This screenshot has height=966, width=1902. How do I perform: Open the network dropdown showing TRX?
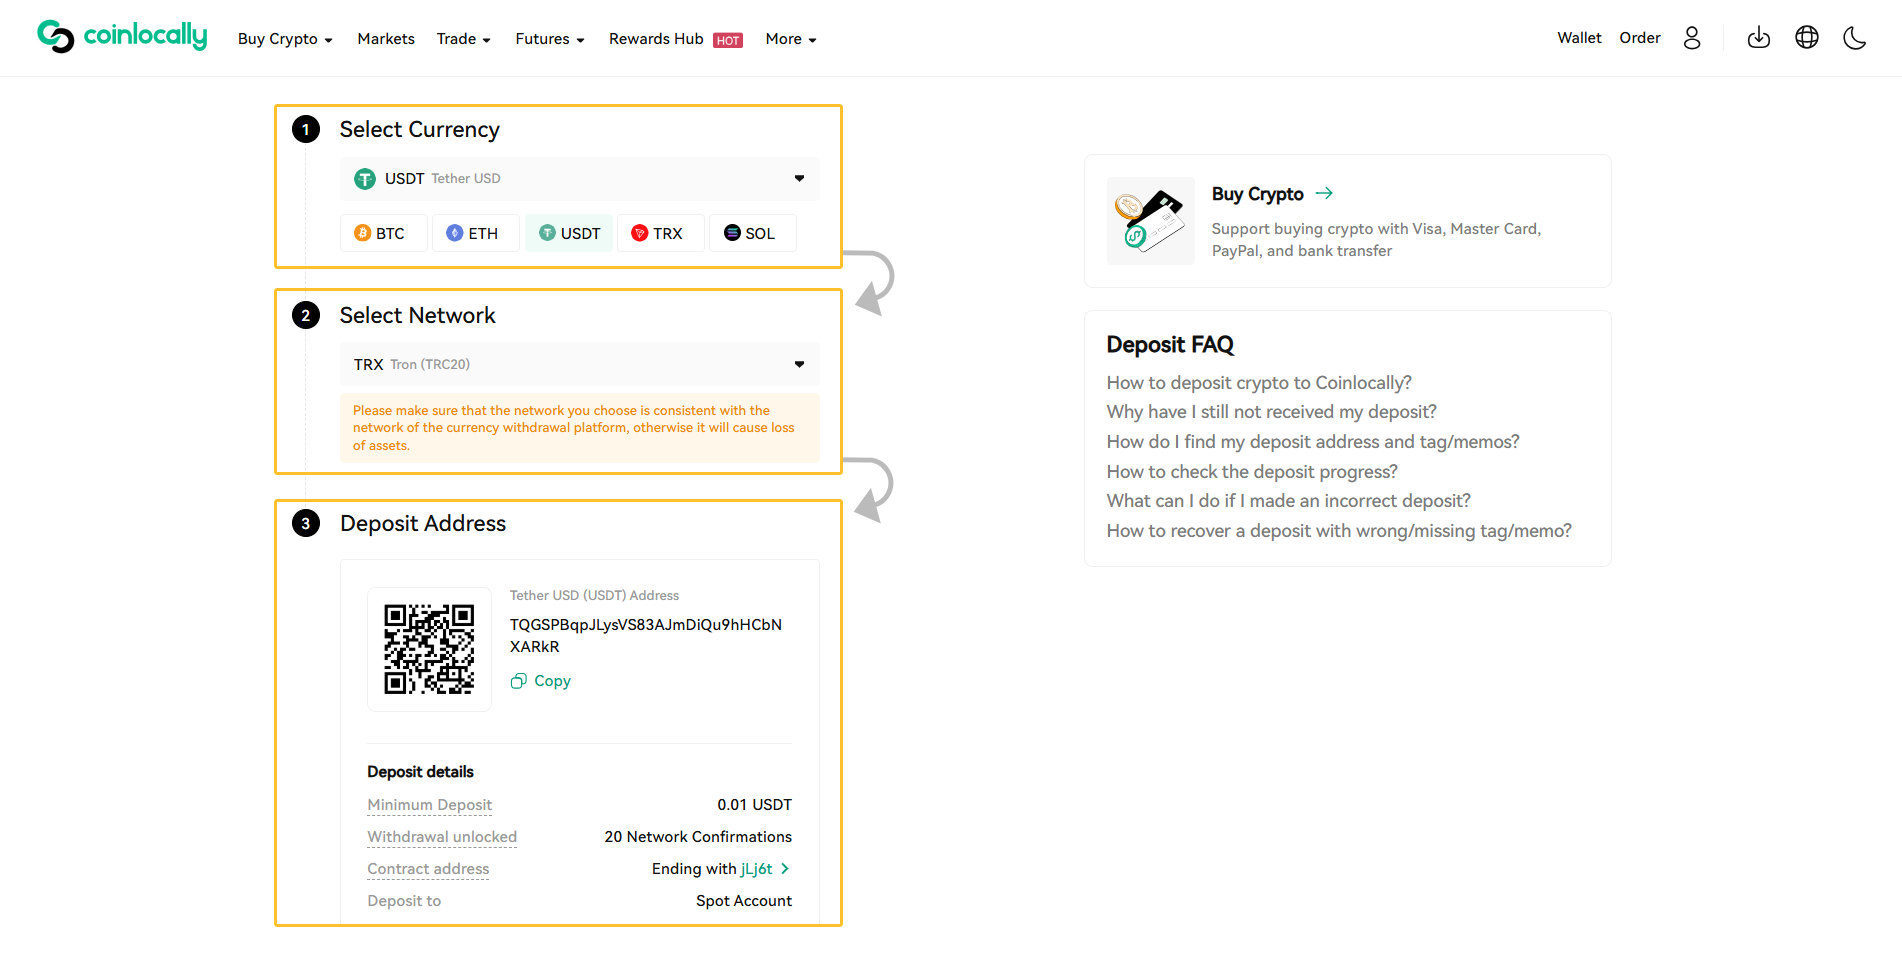click(x=579, y=365)
